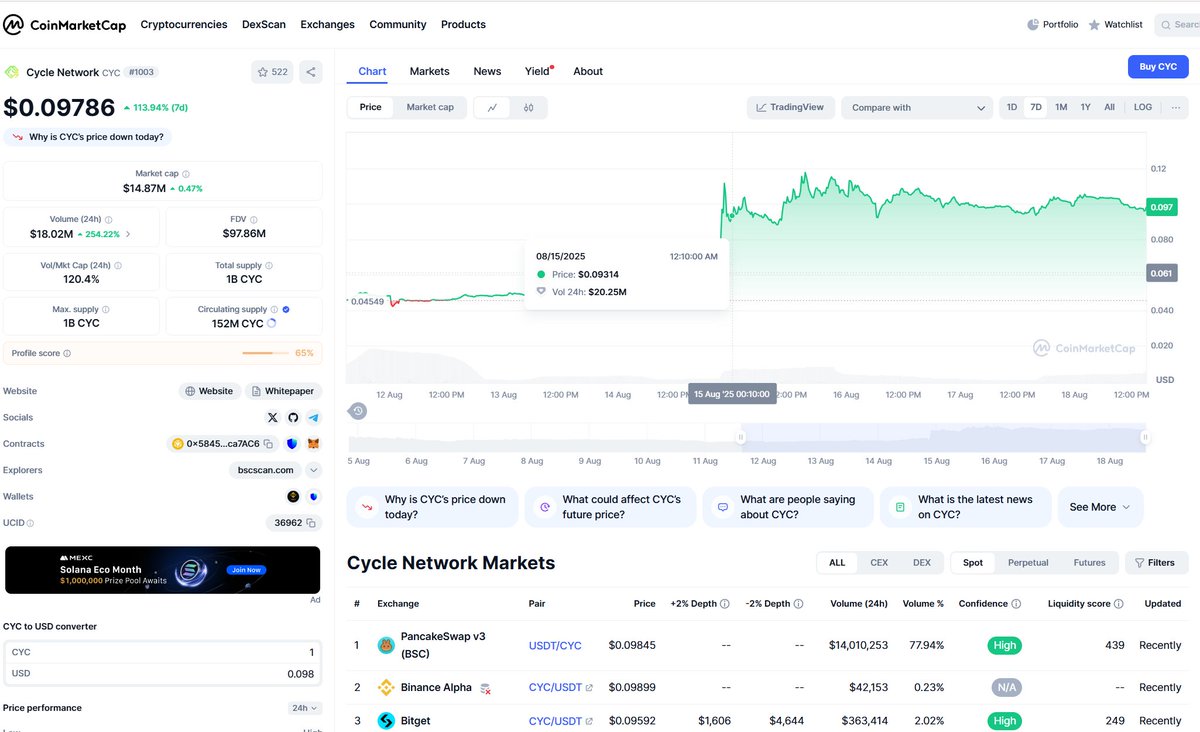This screenshot has height=732, width=1200.
Task: Copy the UCID 36962 value
Action: point(311,523)
